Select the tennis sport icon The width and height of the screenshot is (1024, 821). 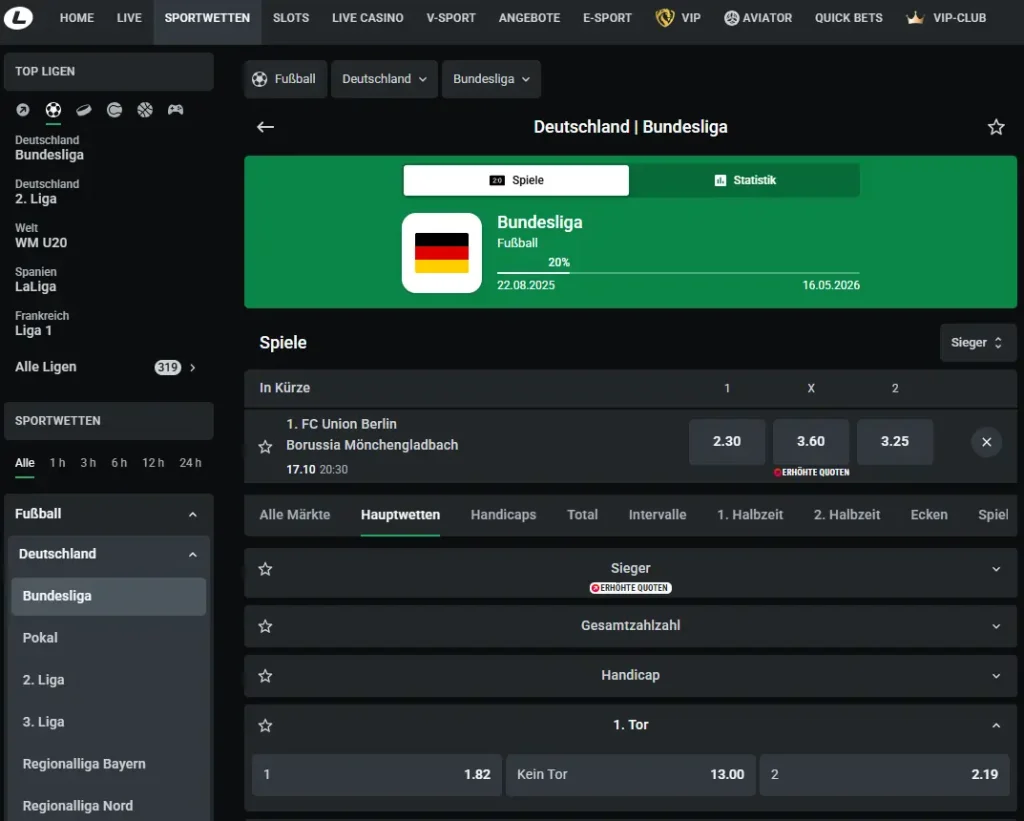pos(112,110)
